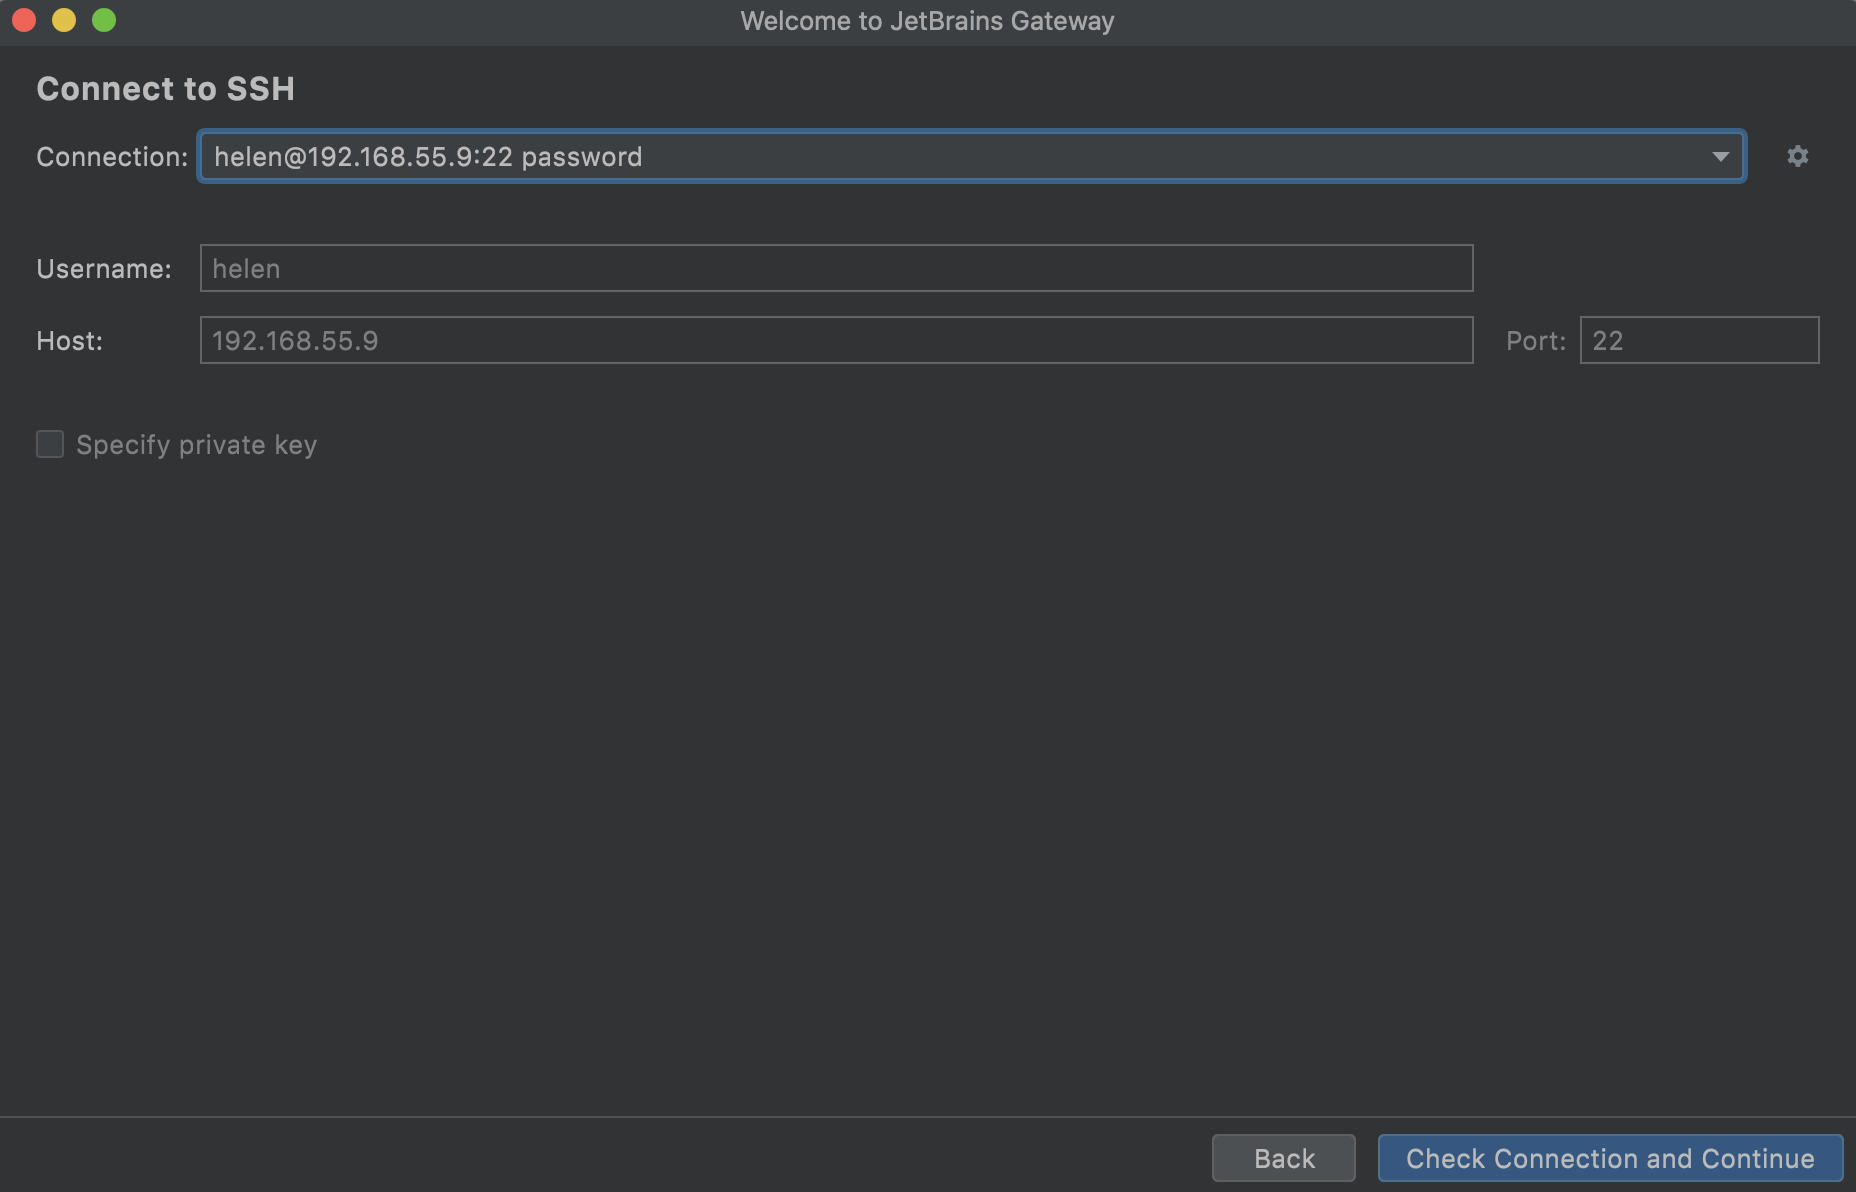1856x1192 pixels.
Task: Click the Username field showing "helen"
Action: [x=836, y=268]
